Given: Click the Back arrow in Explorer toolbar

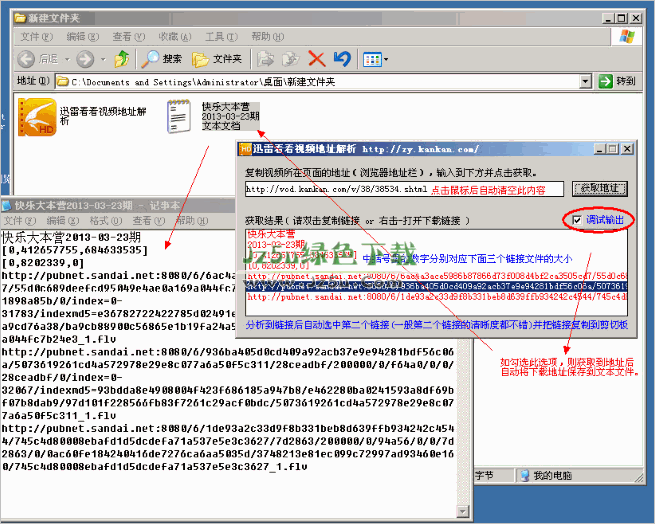Looking at the screenshot, I should [x=26, y=59].
